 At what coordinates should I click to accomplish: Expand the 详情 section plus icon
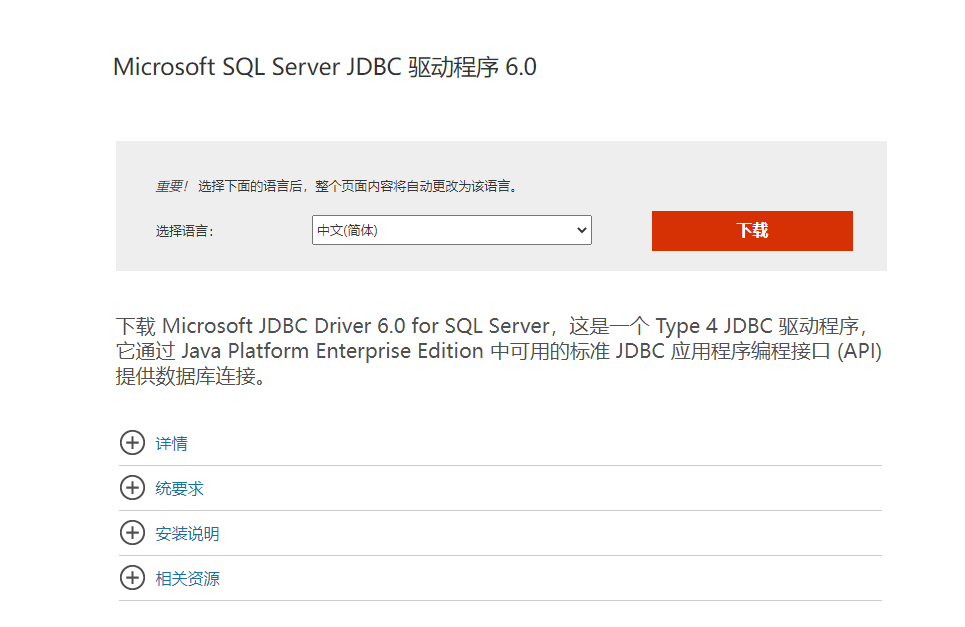(132, 442)
